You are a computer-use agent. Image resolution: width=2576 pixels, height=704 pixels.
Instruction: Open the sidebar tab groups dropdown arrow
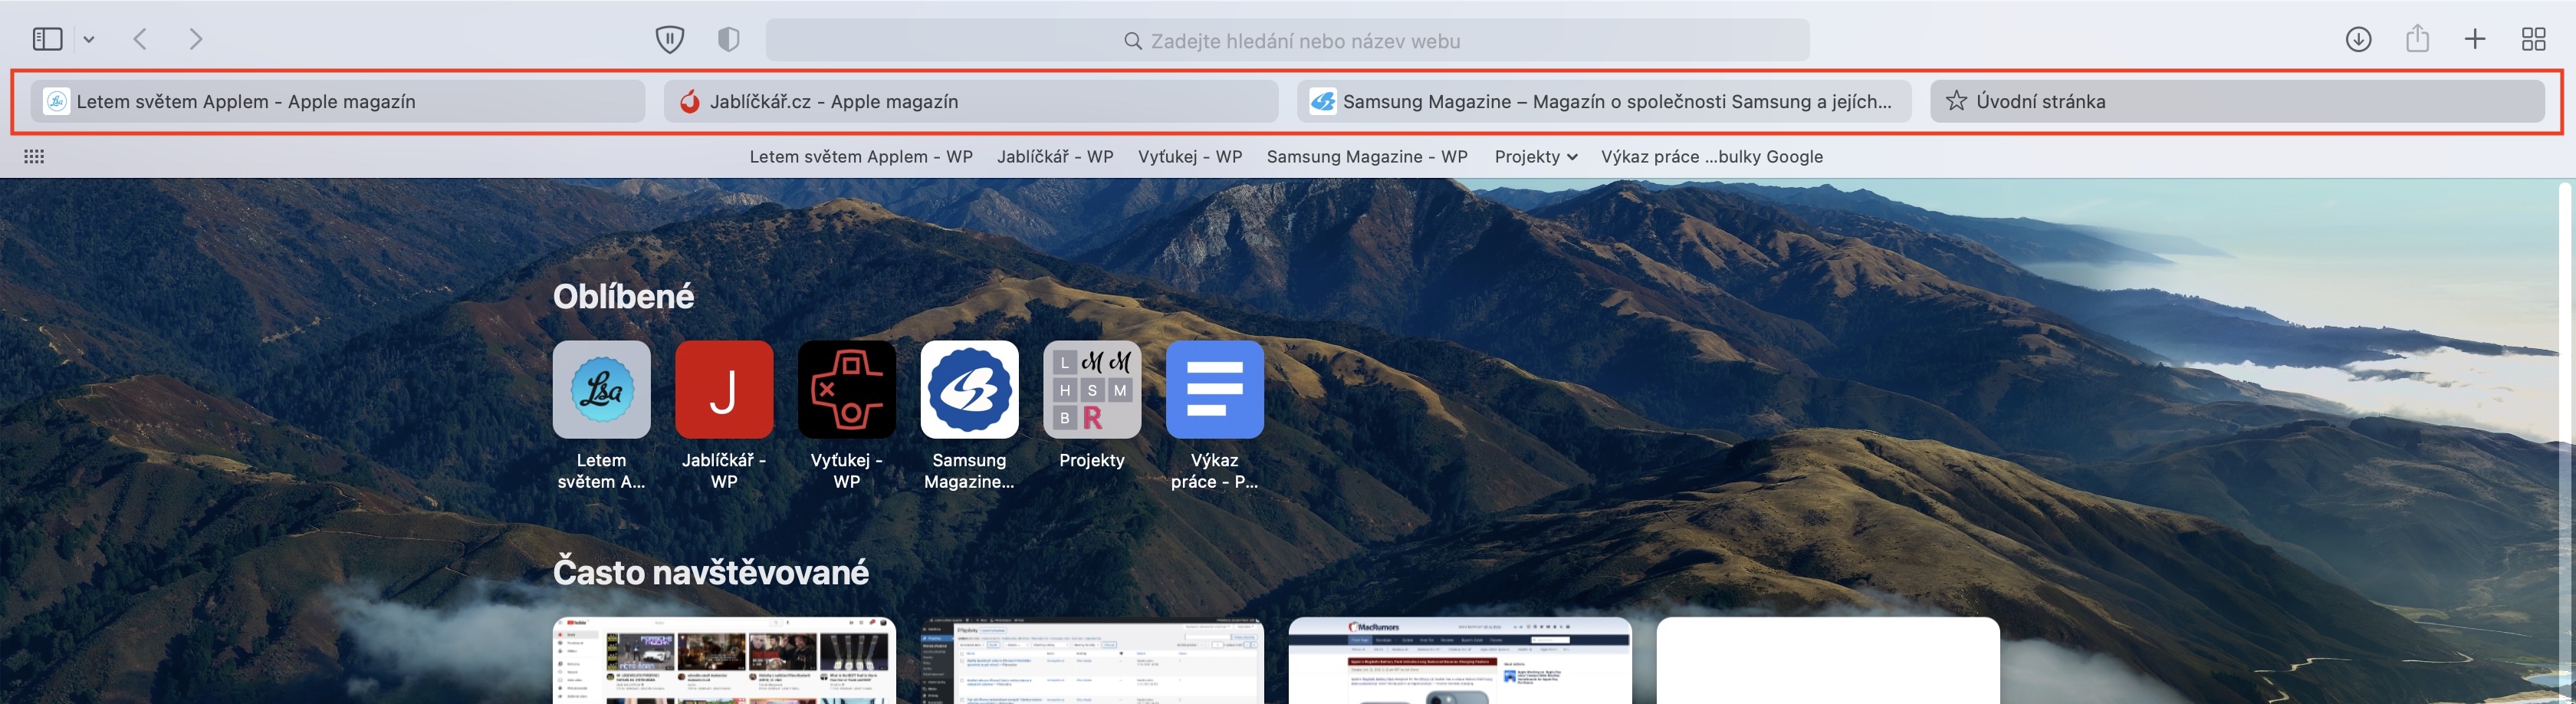pyautogui.click(x=89, y=40)
